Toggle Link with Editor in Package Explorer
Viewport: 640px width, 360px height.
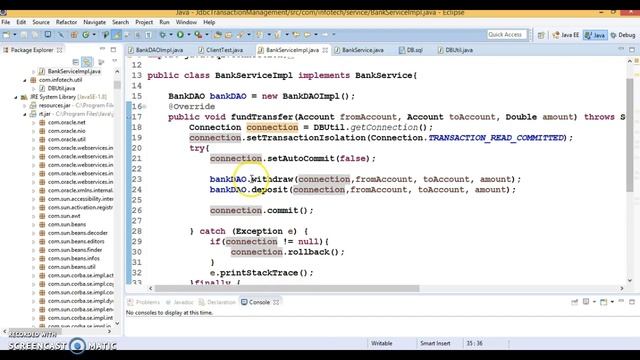coord(87,62)
